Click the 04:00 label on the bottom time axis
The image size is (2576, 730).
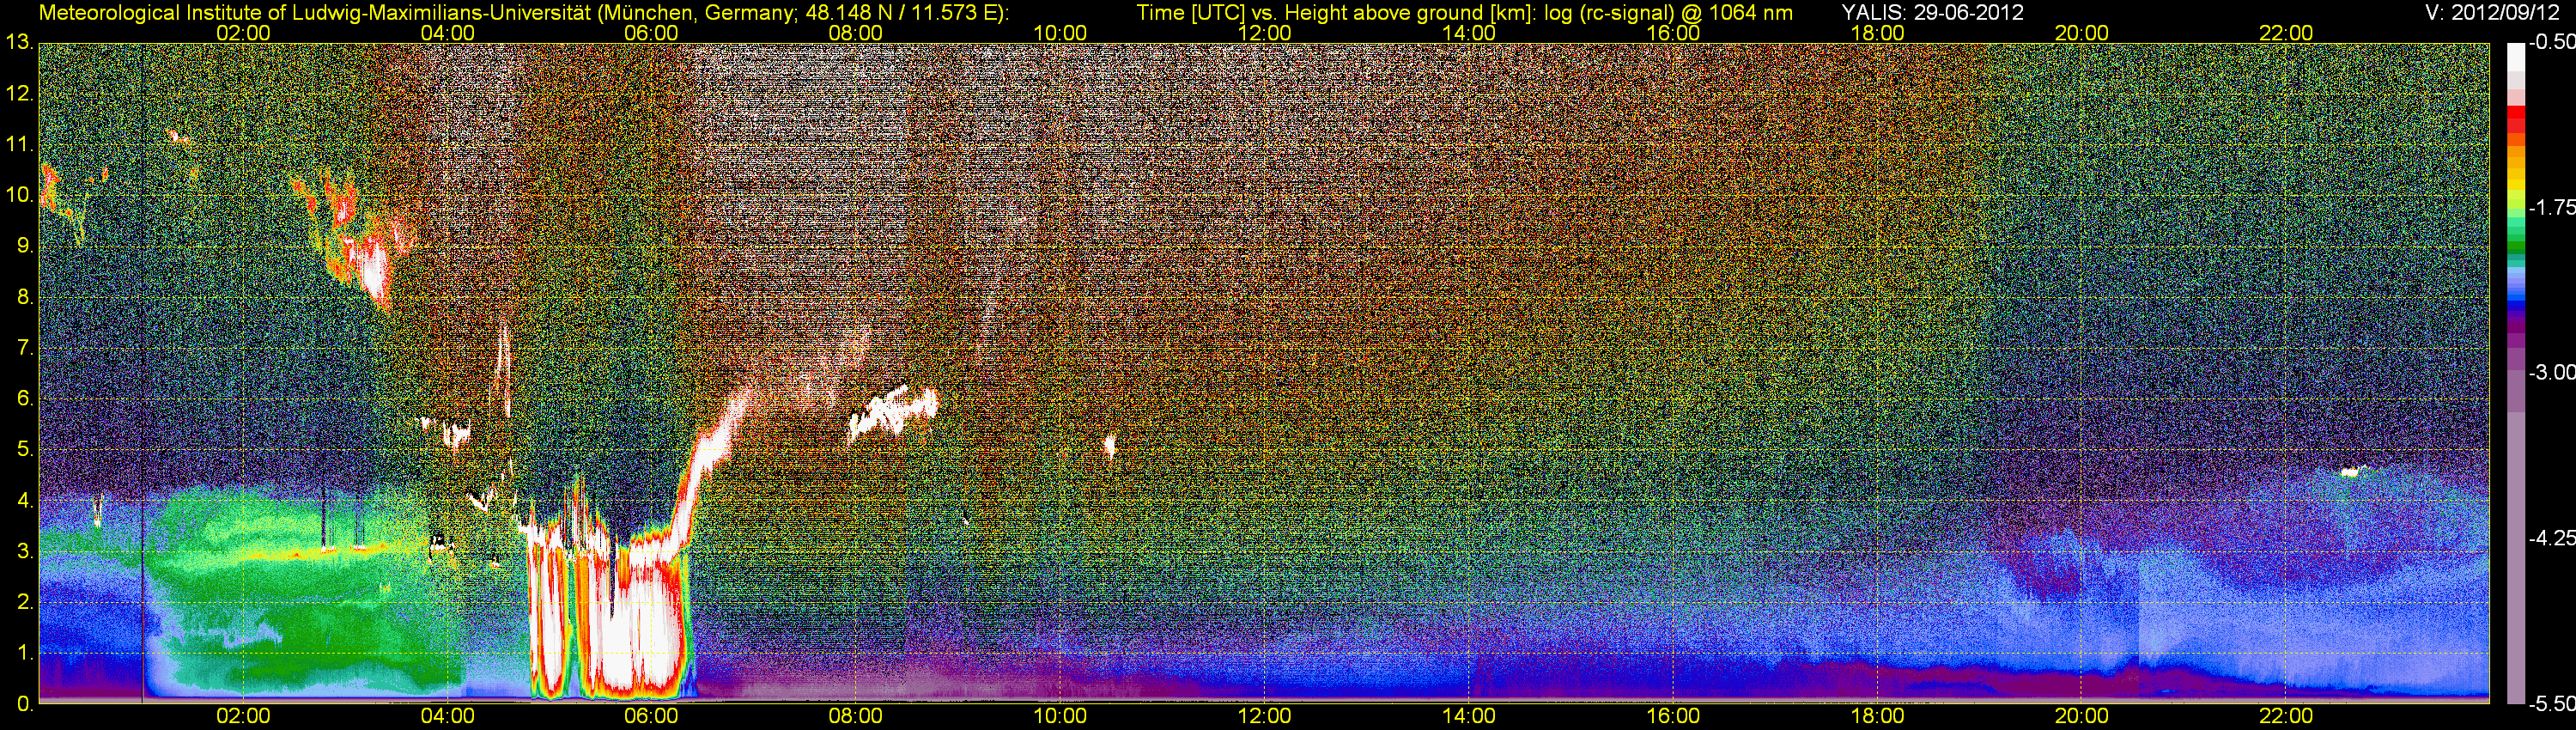pyautogui.click(x=447, y=716)
